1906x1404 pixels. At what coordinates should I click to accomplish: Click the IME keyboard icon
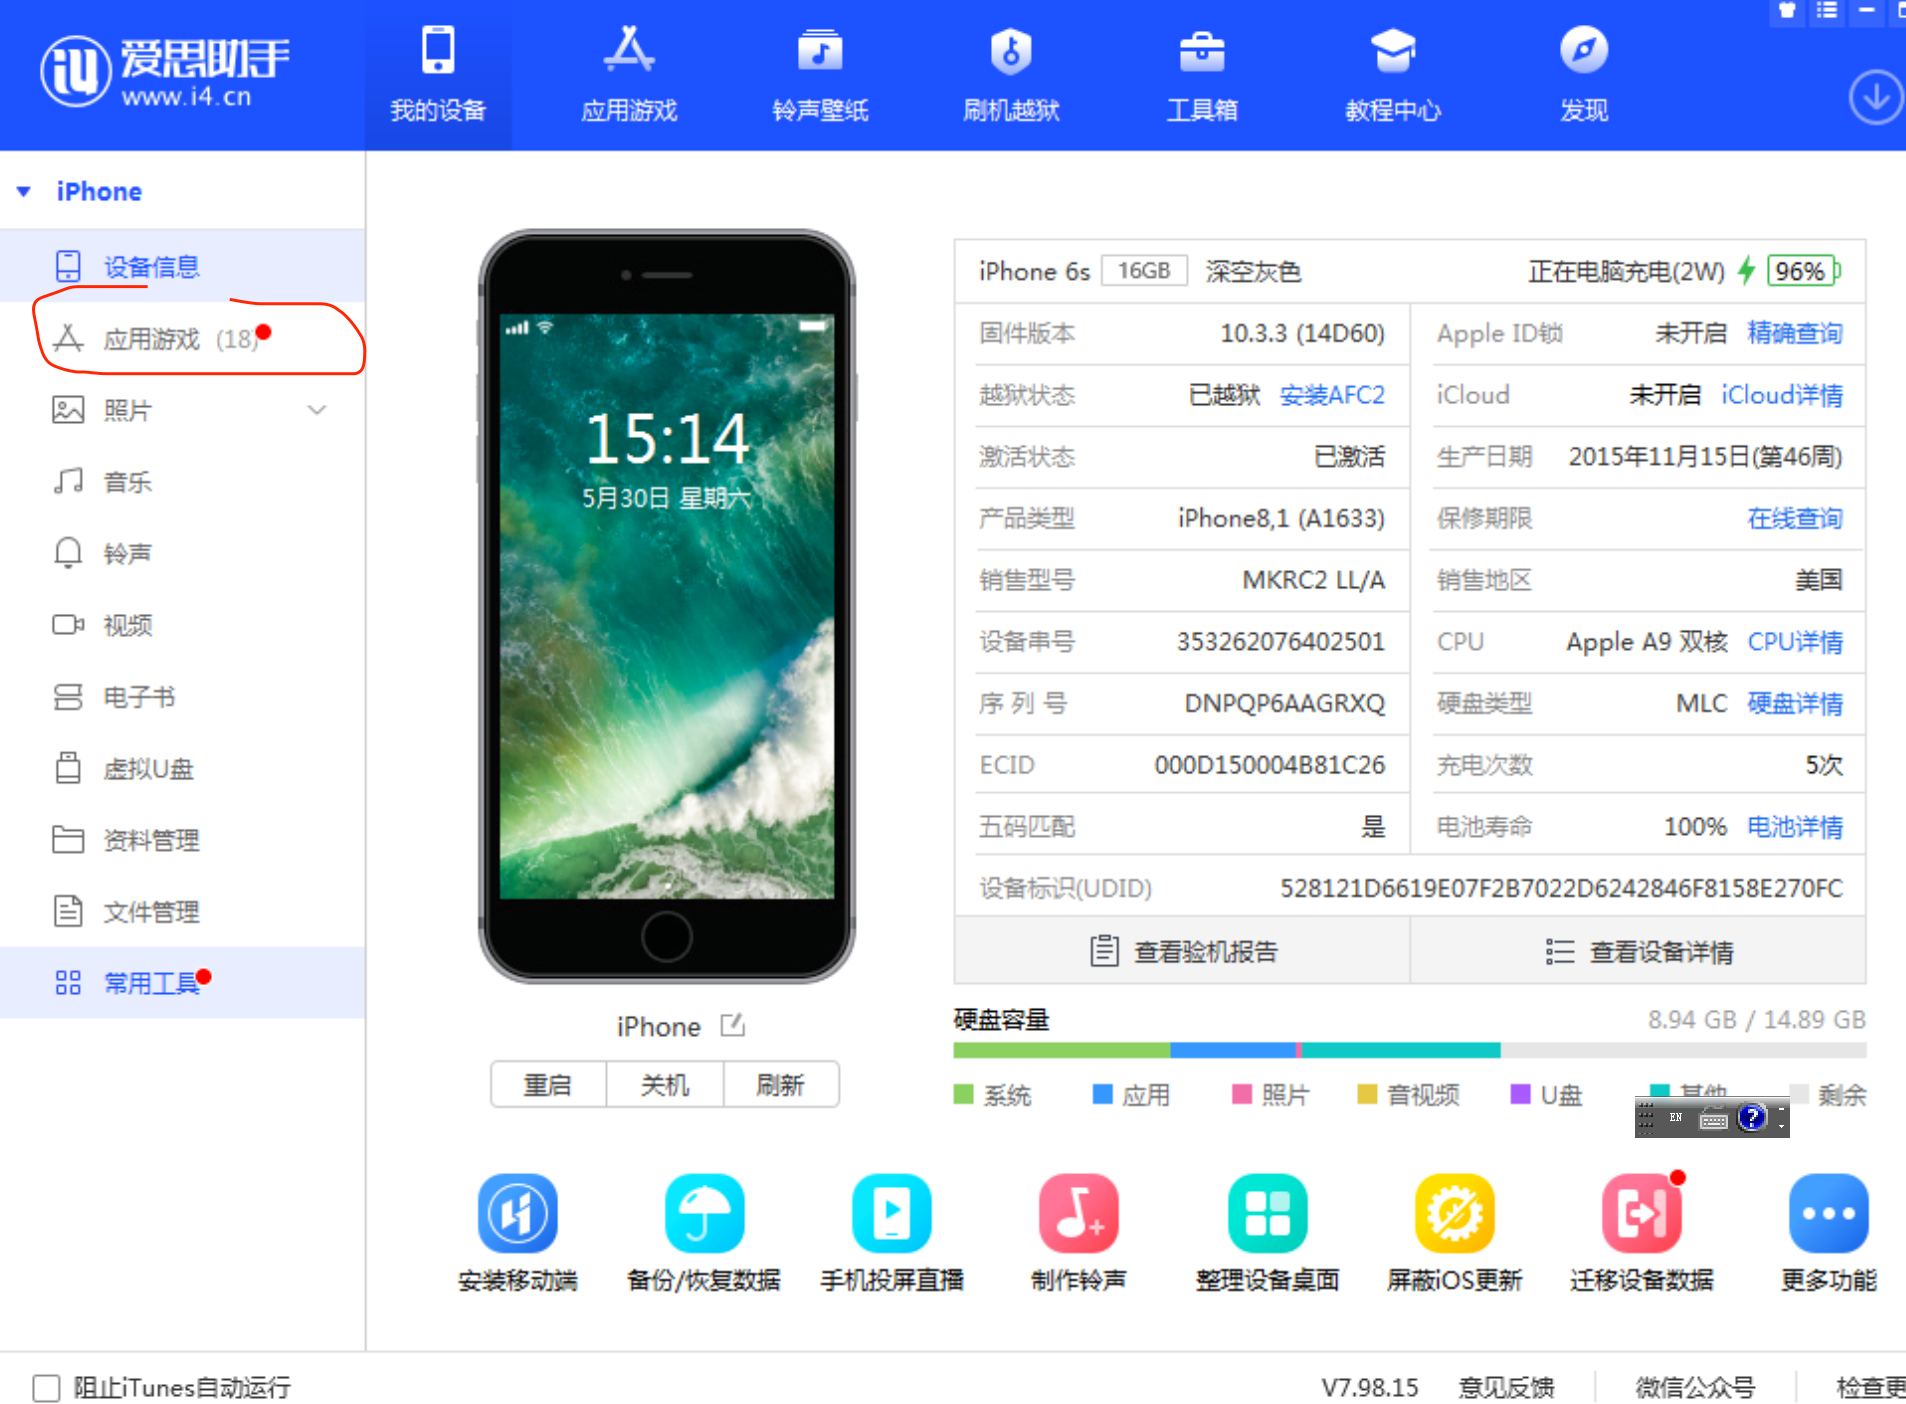[1713, 1120]
